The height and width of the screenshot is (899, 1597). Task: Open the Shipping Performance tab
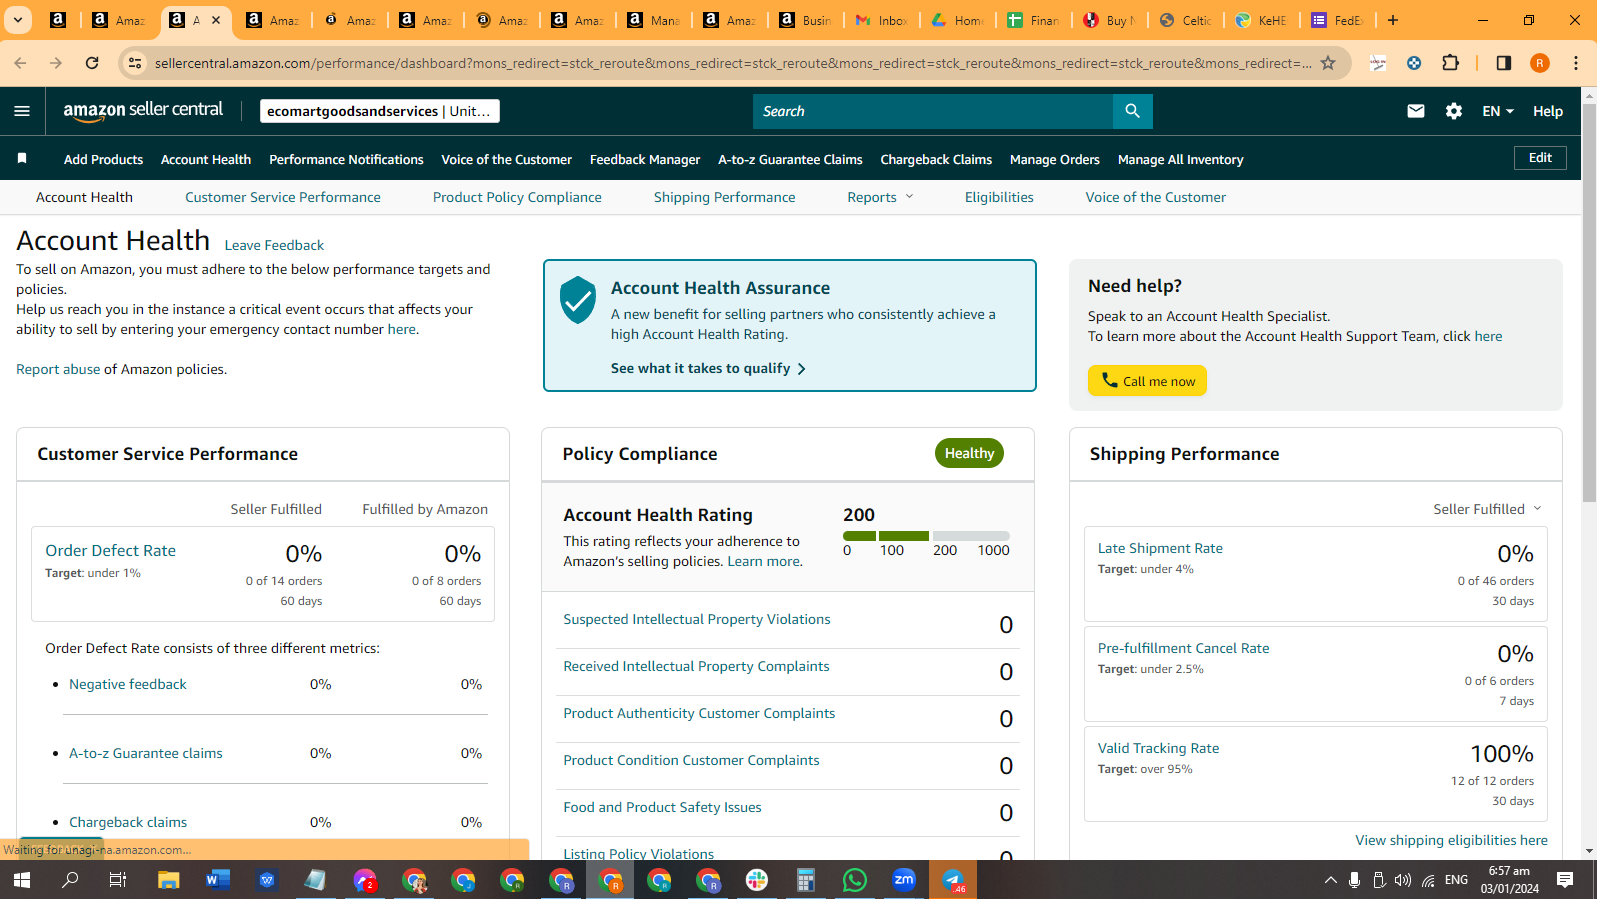[x=725, y=197]
